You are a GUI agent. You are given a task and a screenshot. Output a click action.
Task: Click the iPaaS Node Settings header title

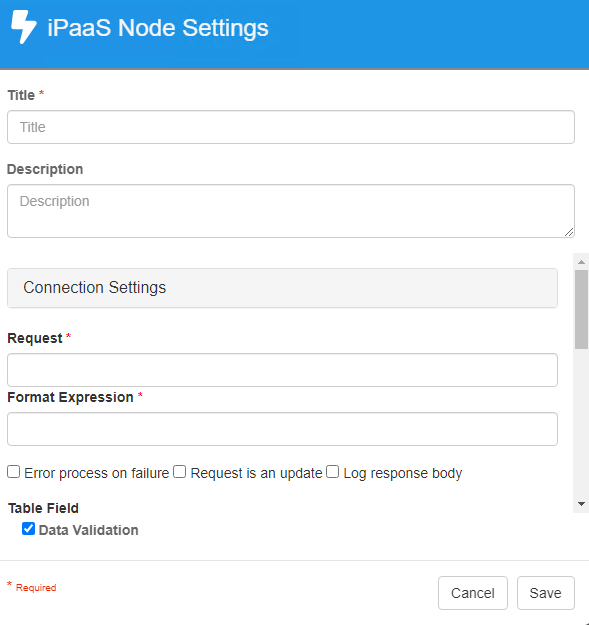158,28
